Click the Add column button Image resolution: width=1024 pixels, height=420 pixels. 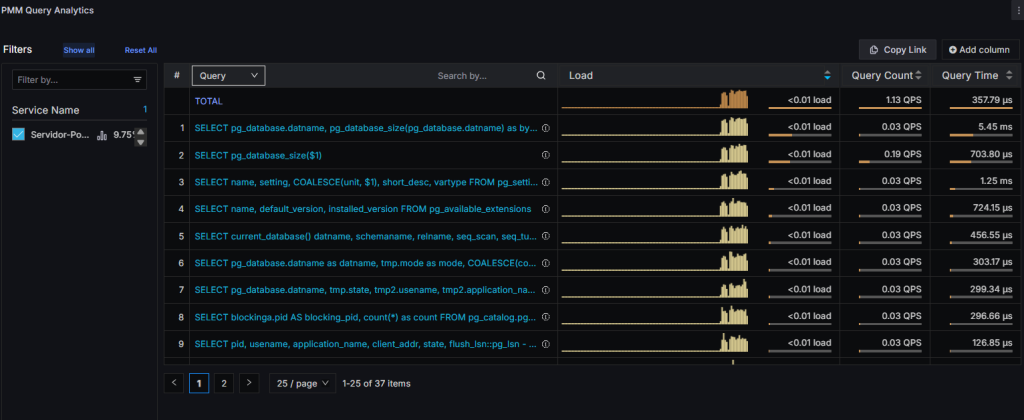point(980,50)
